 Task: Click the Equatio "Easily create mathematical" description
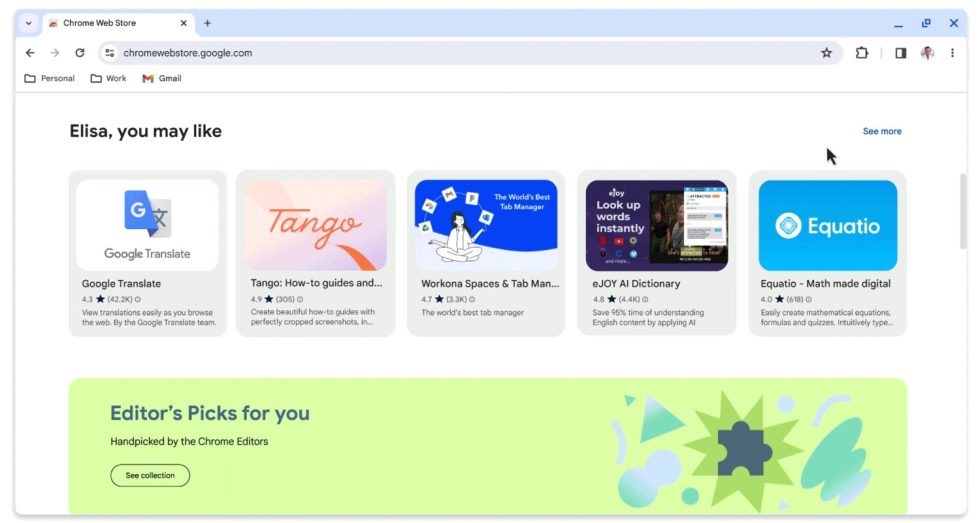[x=826, y=317]
